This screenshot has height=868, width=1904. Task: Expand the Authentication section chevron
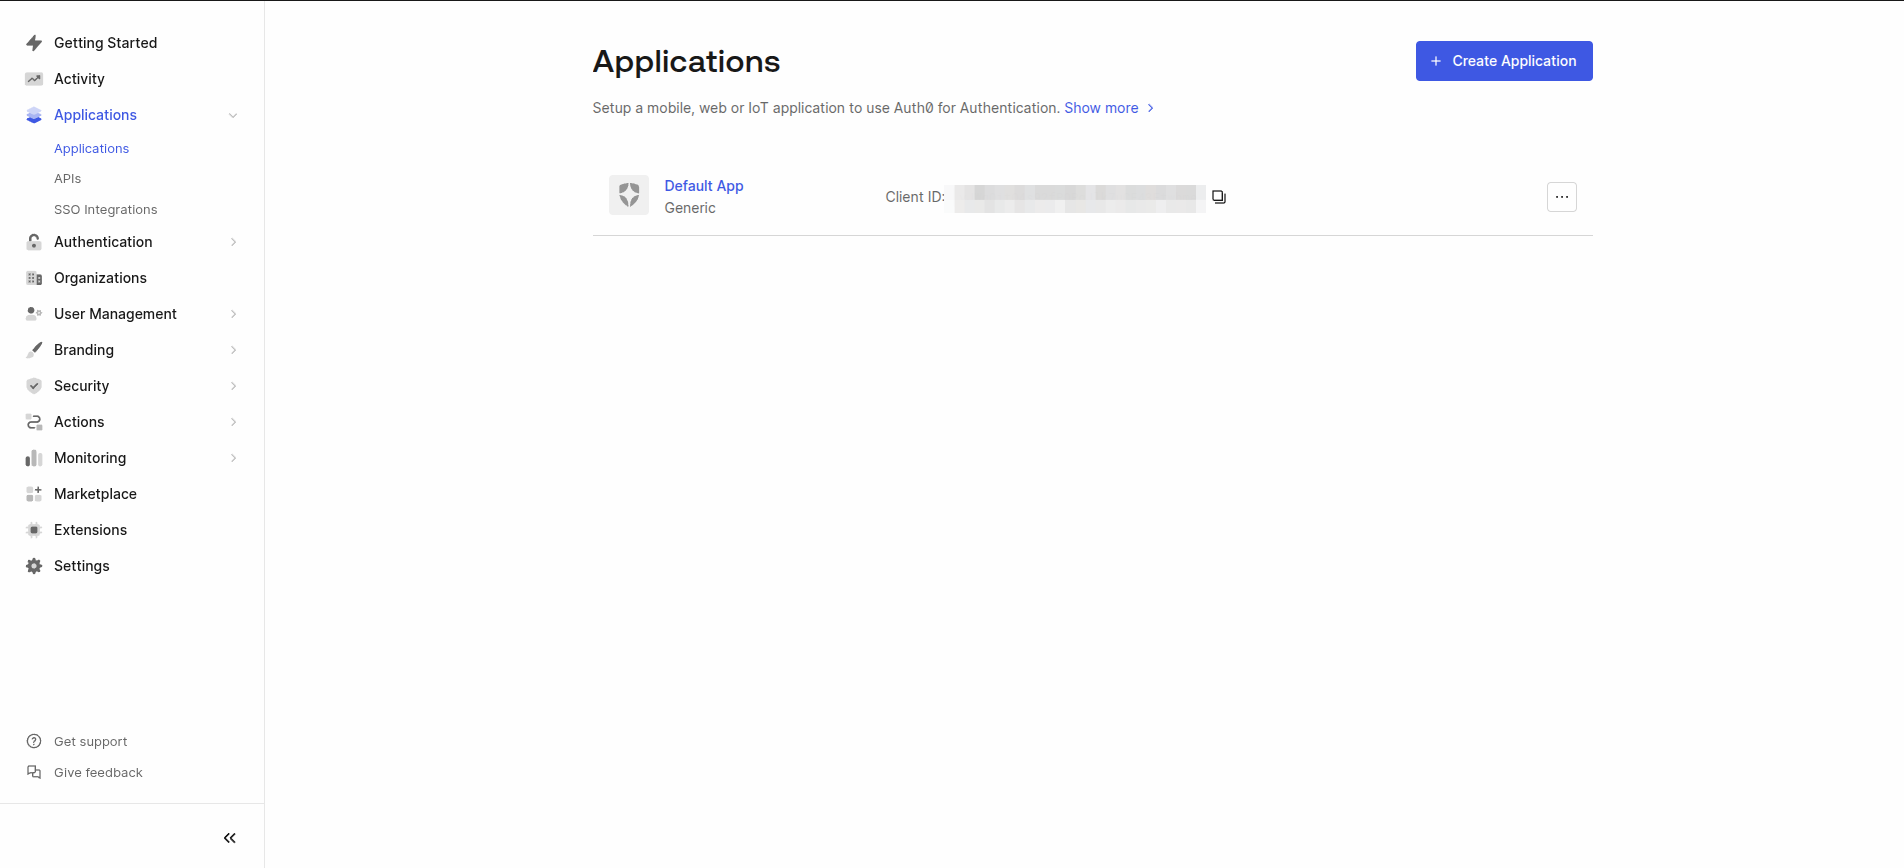point(233,242)
